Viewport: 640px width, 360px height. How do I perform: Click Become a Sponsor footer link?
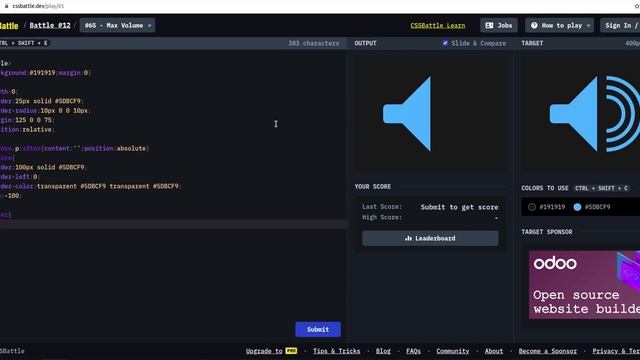click(548, 351)
